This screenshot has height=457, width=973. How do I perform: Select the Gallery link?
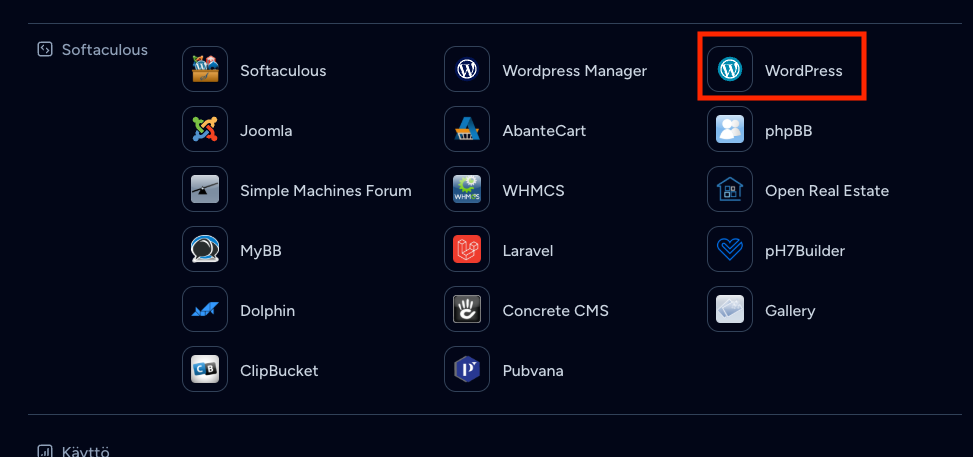click(790, 311)
